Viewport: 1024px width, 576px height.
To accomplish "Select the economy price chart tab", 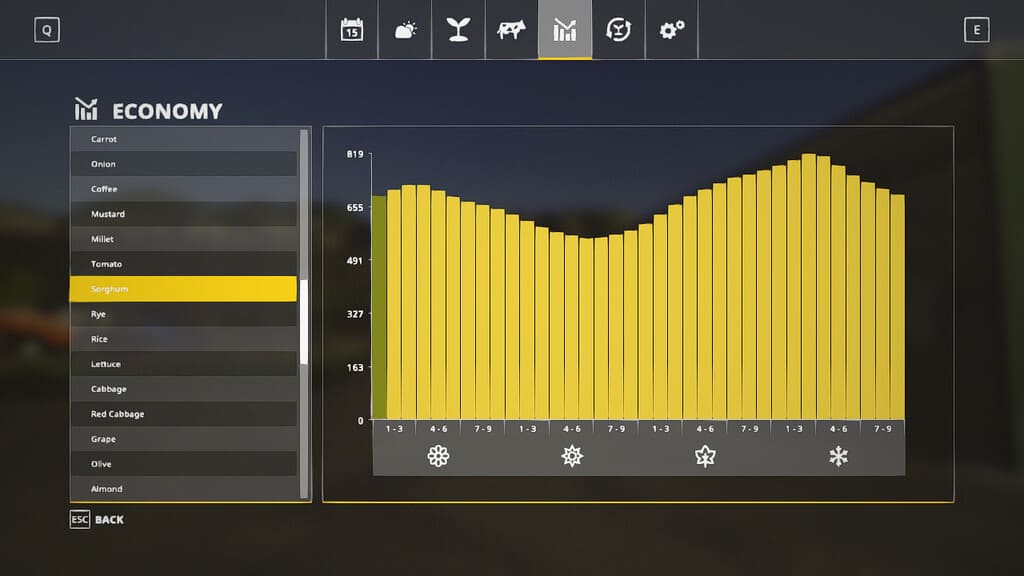I will coord(565,30).
